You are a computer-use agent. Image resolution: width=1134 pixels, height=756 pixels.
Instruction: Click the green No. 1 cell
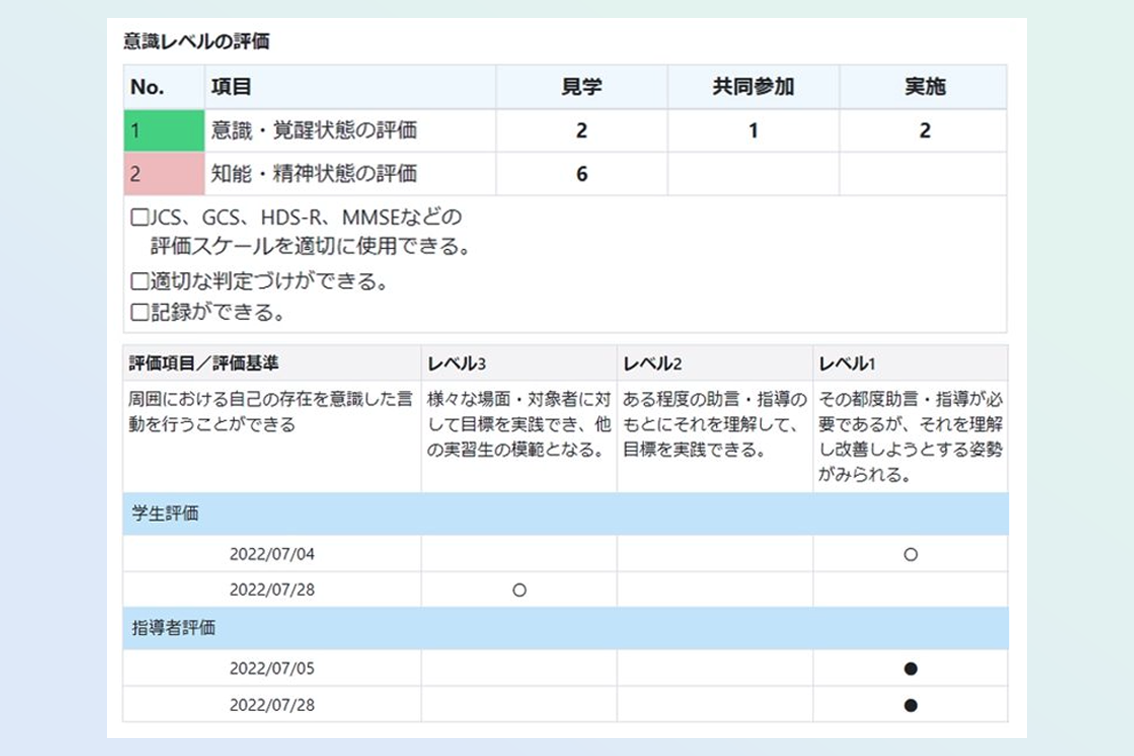click(x=163, y=131)
